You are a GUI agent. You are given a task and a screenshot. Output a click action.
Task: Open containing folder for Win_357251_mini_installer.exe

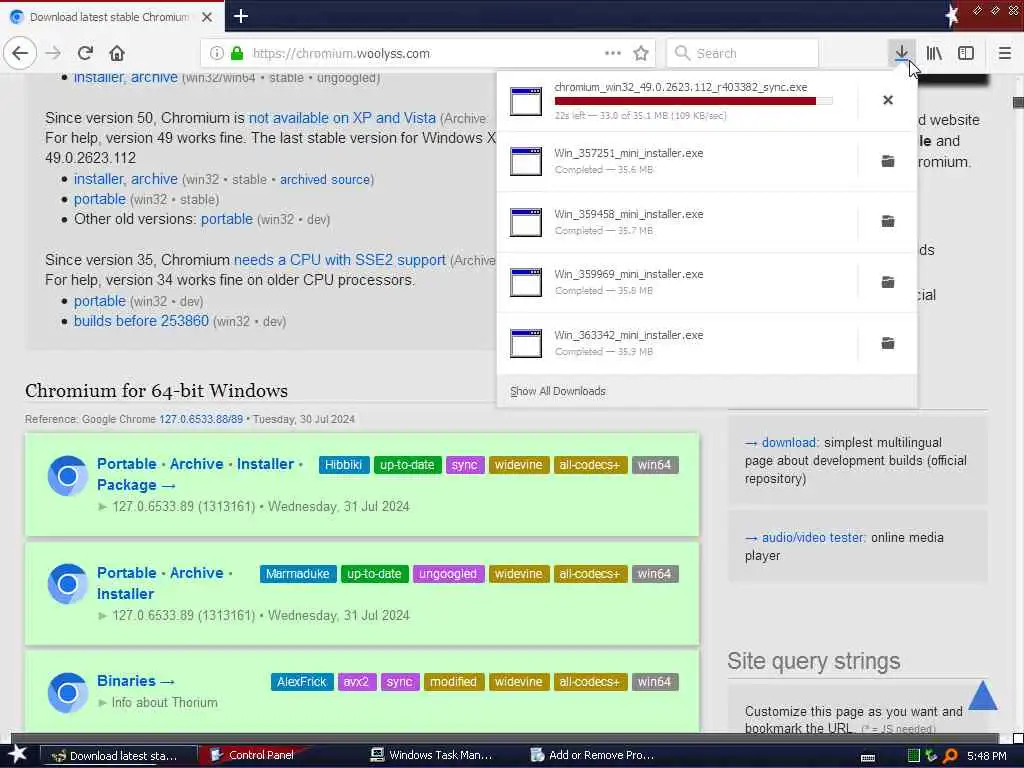point(888,161)
